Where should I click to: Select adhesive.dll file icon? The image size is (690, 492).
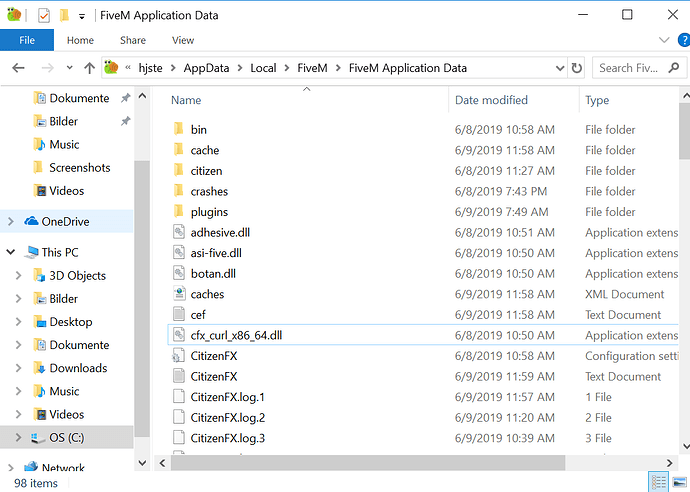click(x=179, y=232)
